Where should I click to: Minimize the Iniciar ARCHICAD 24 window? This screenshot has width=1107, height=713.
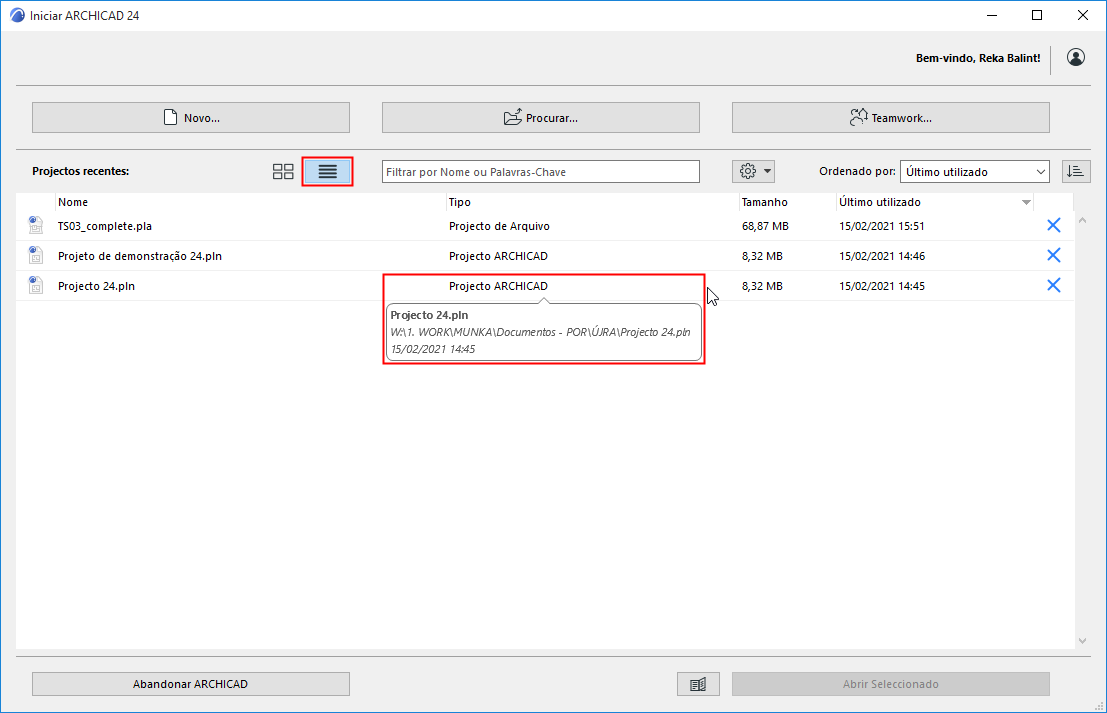click(992, 16)
